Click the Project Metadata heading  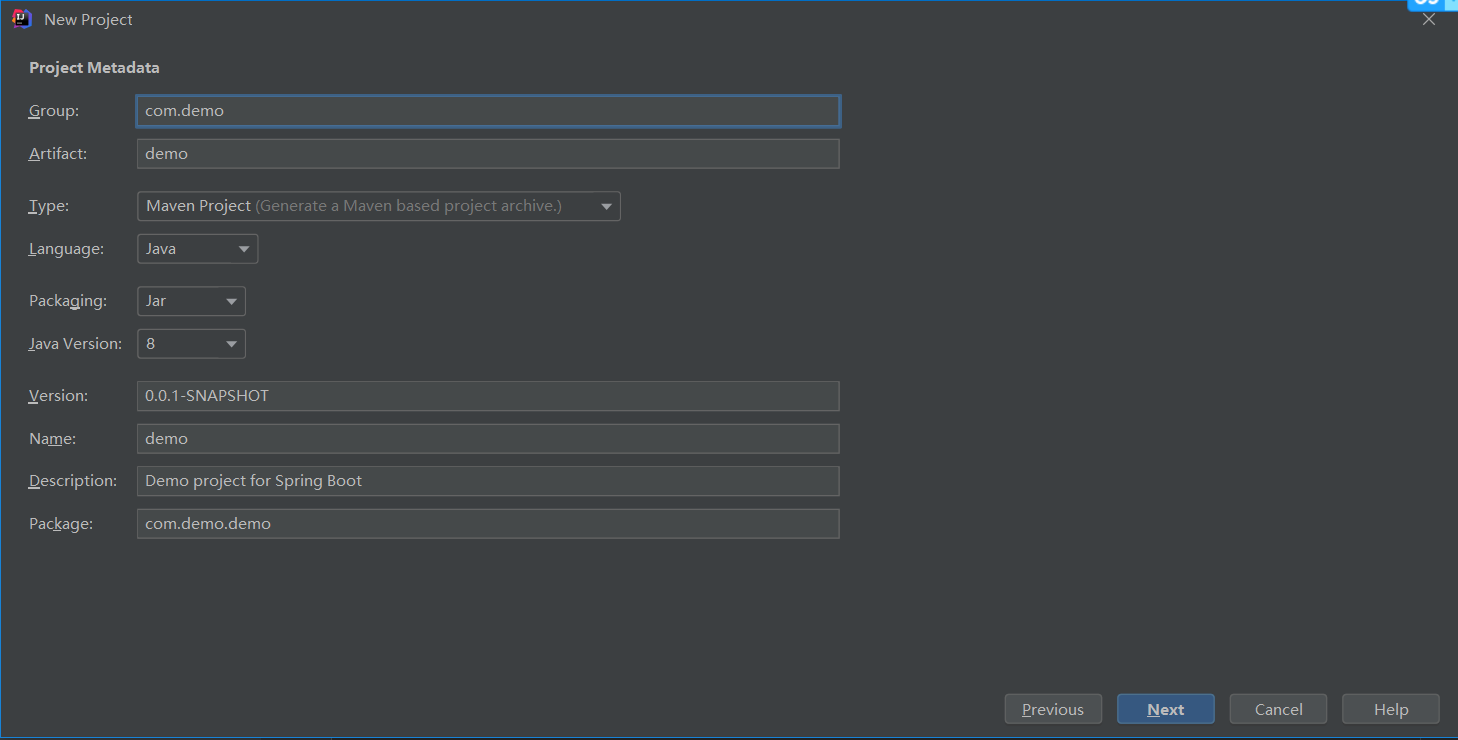click(94, 68)
